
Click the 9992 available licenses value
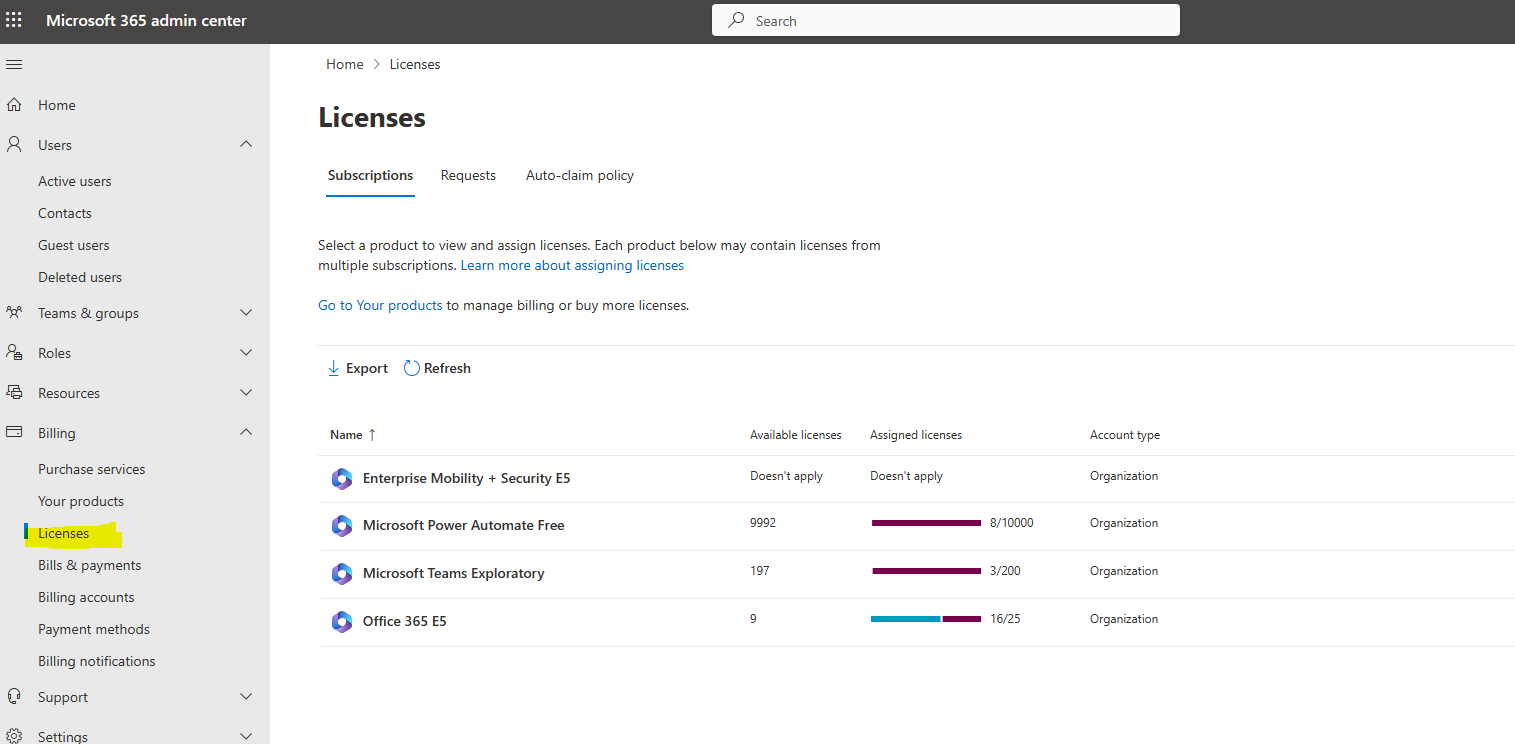point(763,523)
